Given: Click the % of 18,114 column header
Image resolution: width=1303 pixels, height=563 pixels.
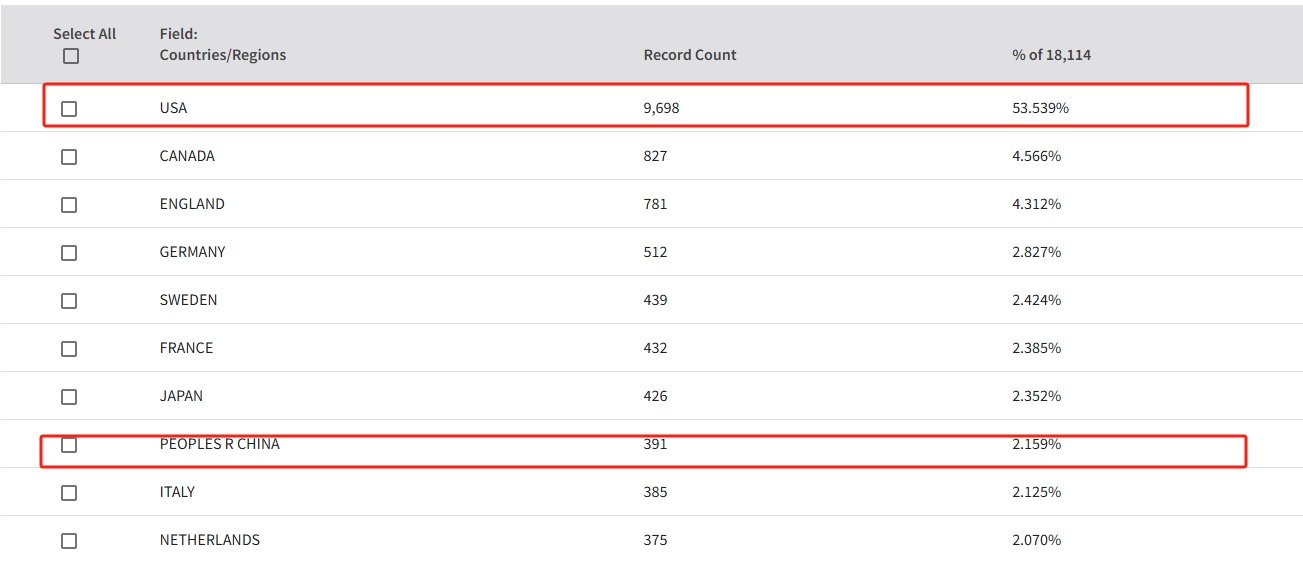Looking at the screenshot, I should [x=1051, y=55].
